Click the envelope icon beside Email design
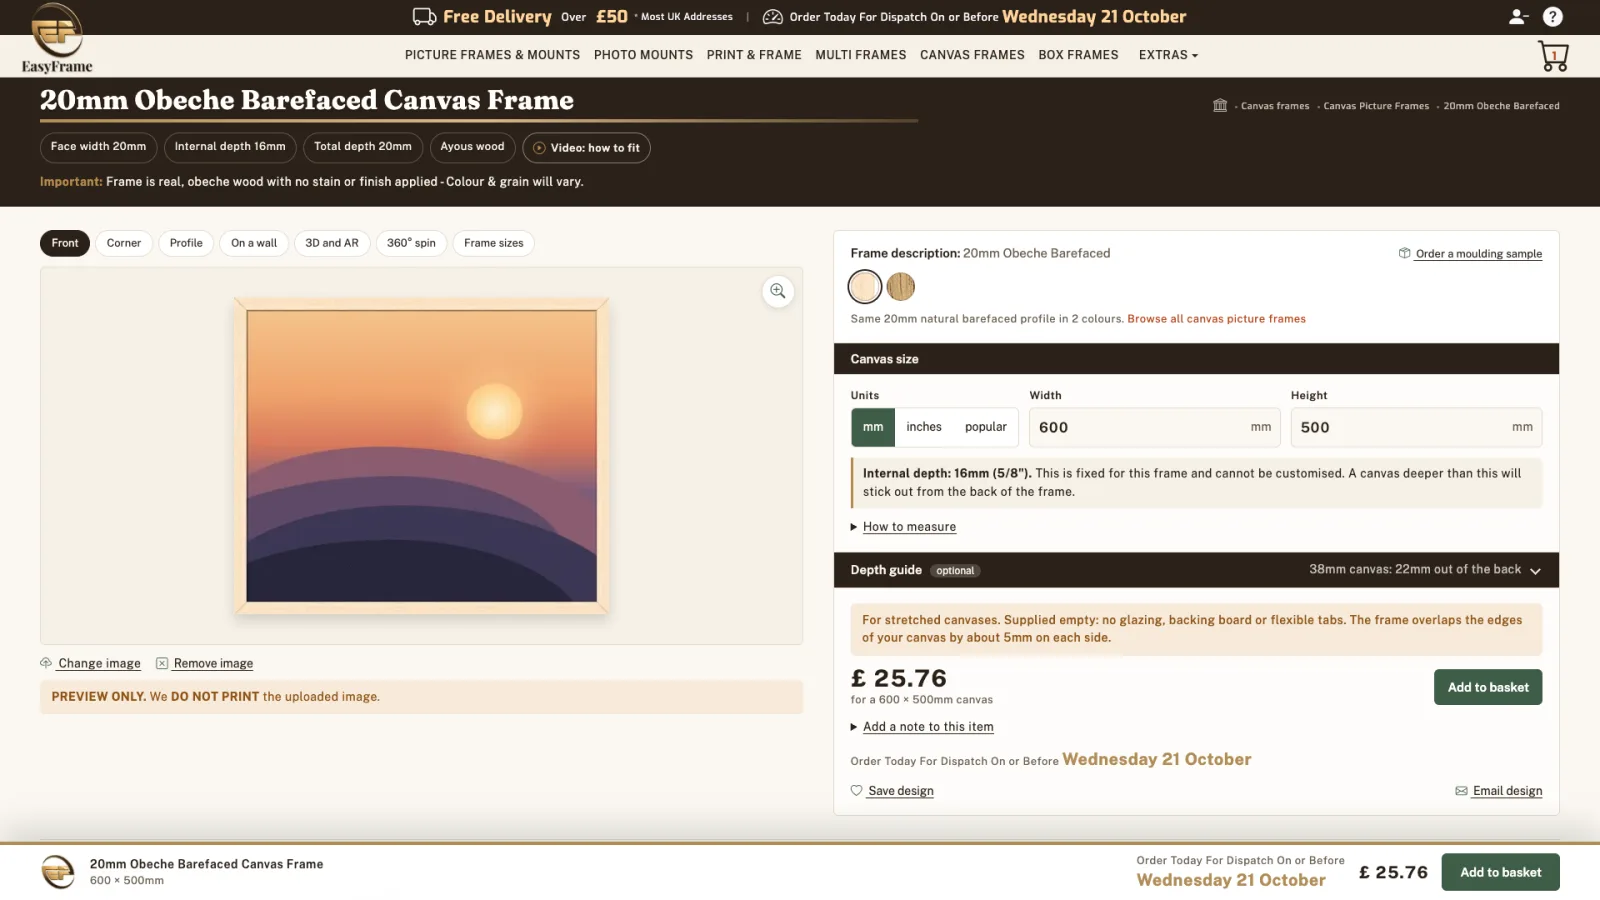Viewport: 1600px width, 900px height. (x=1461, y=791)
